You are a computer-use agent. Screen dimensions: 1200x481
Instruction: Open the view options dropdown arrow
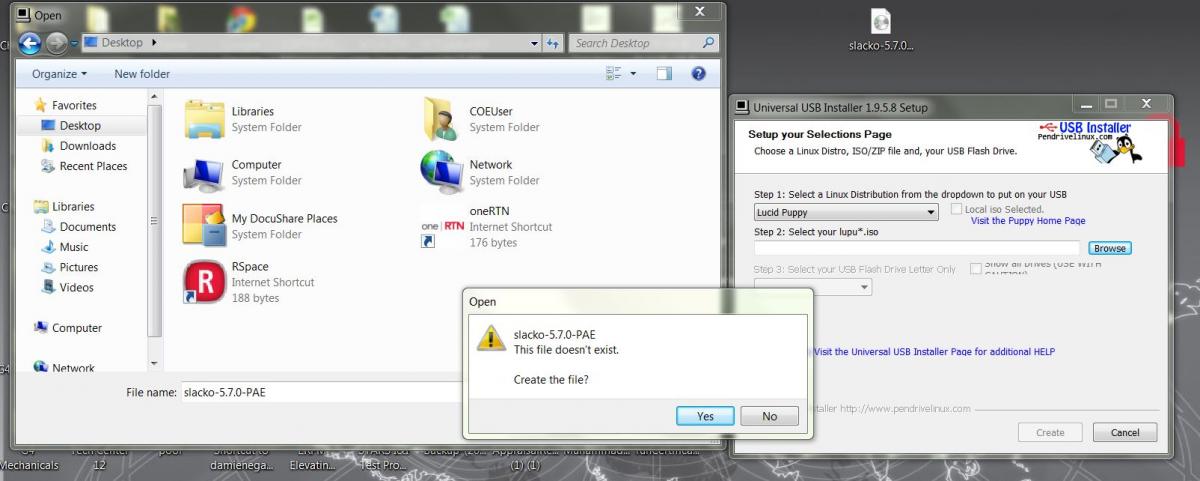(x=634, y=74)
